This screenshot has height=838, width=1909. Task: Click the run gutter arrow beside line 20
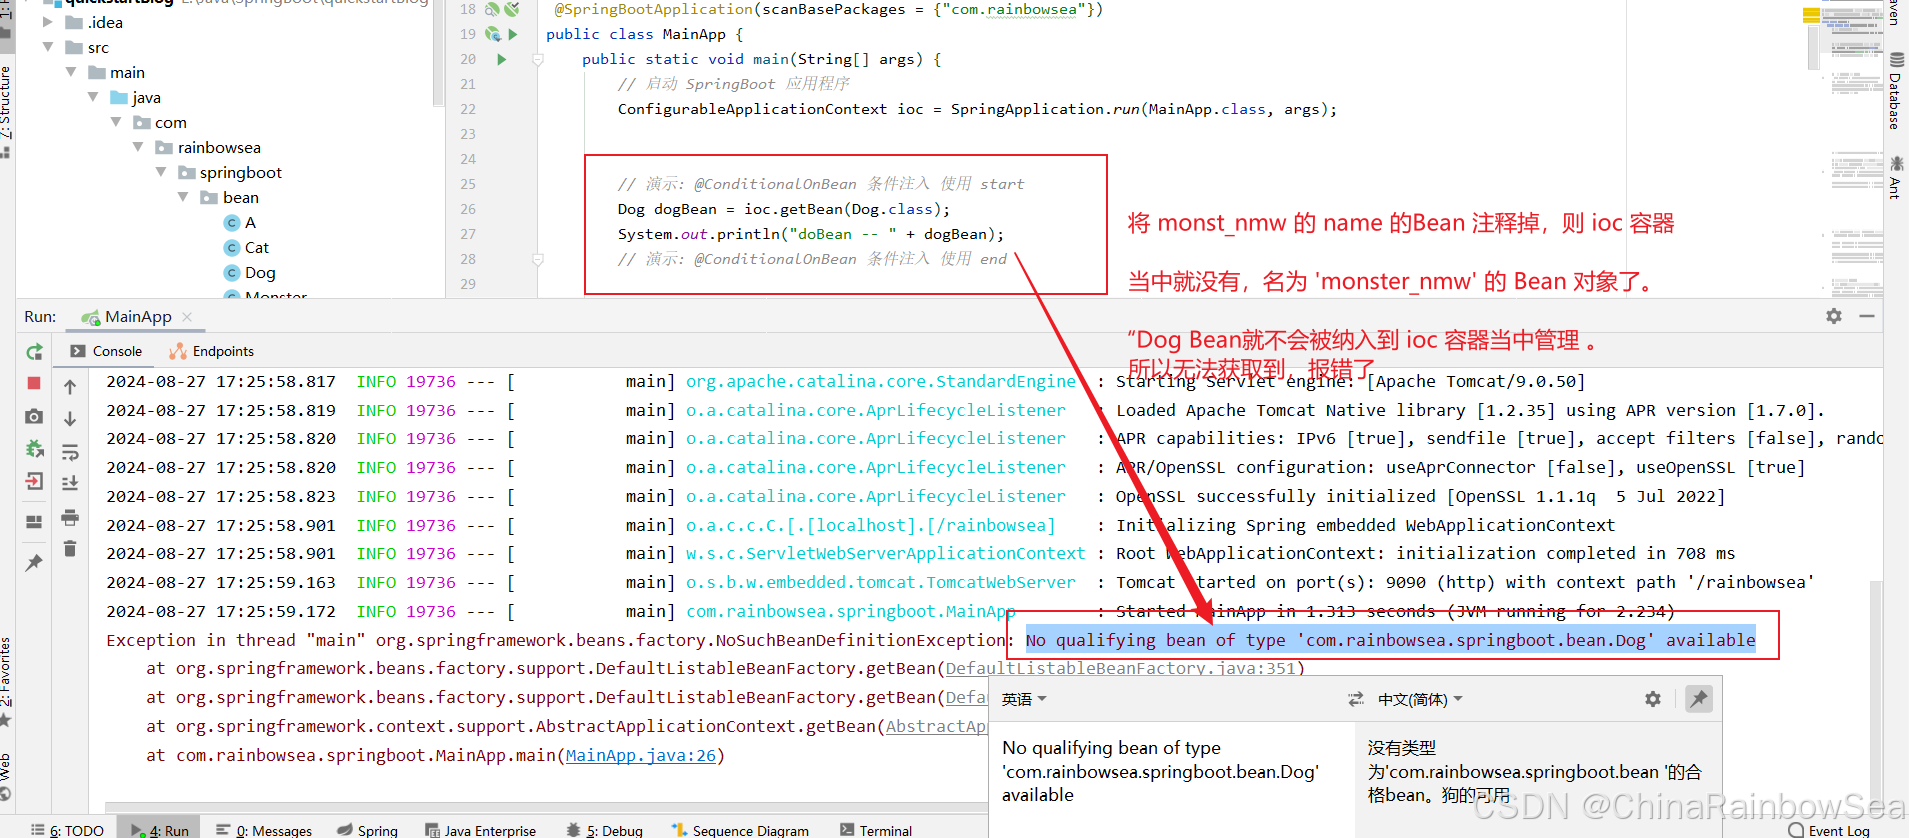(502, 59)
